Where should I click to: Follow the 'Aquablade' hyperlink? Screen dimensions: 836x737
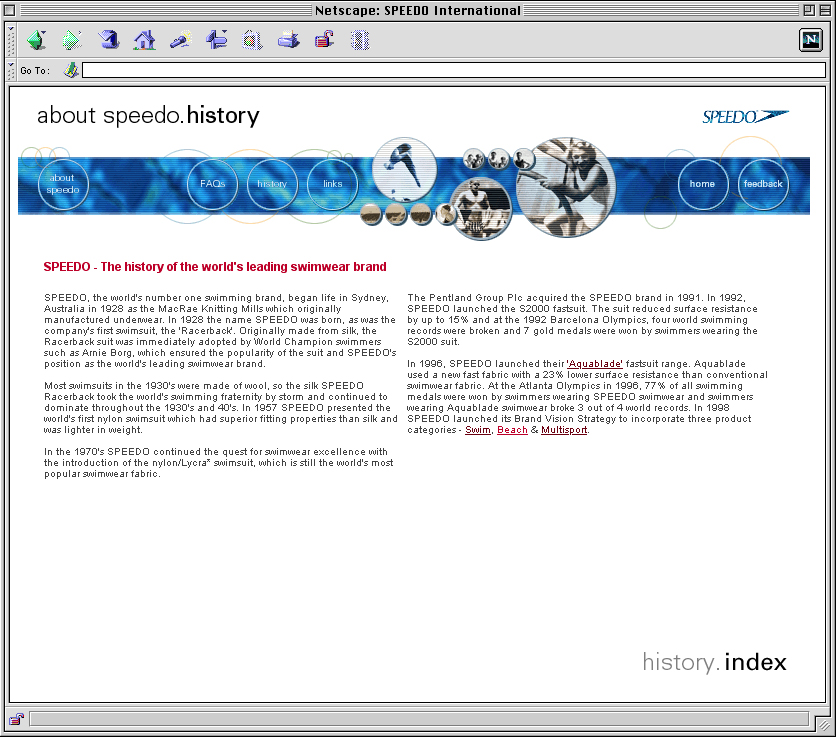click(595, 363)
